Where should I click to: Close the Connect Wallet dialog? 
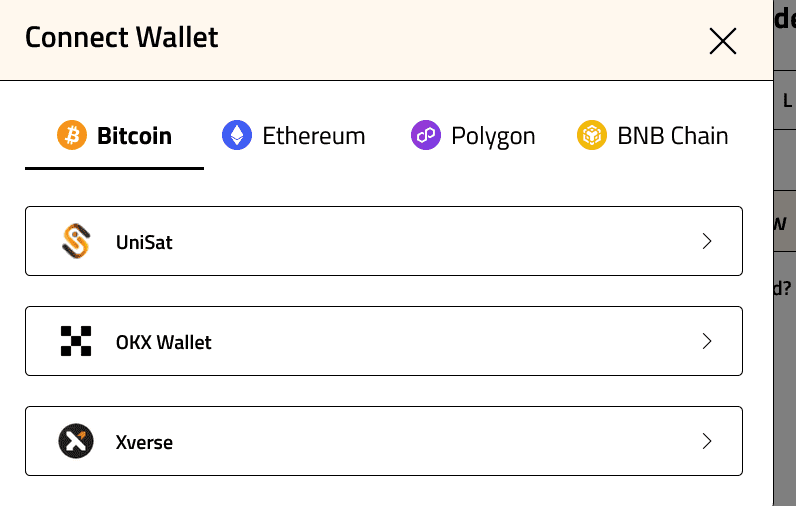tap(722, 40)
